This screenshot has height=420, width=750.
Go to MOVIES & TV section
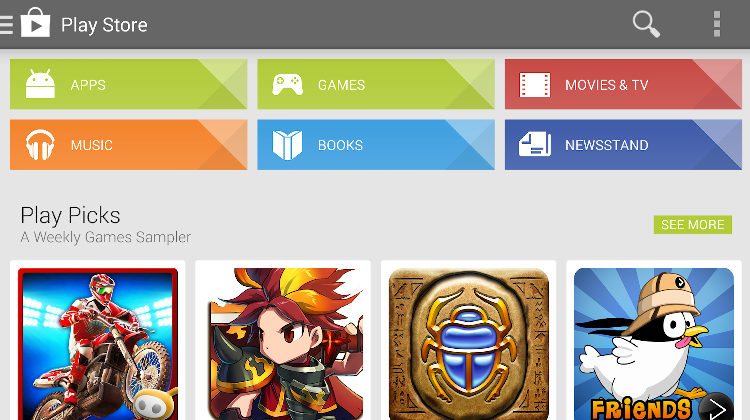pos(623,84)
